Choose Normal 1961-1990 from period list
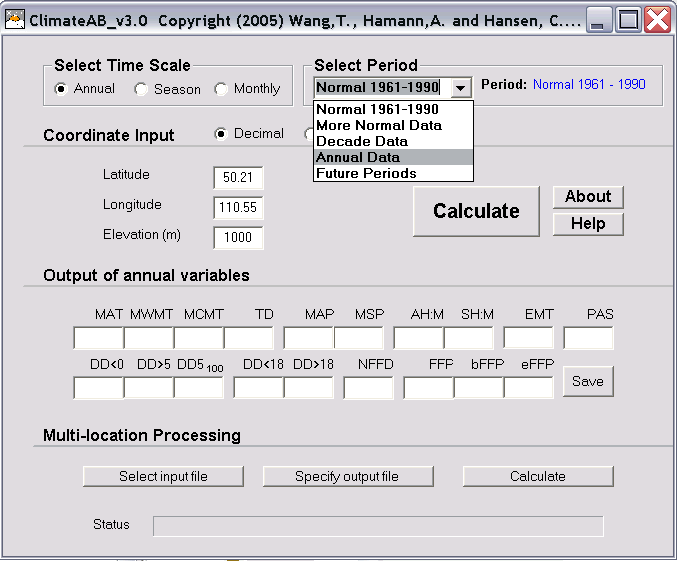This screenshot has width=677, height=561. tap(393, 109)
